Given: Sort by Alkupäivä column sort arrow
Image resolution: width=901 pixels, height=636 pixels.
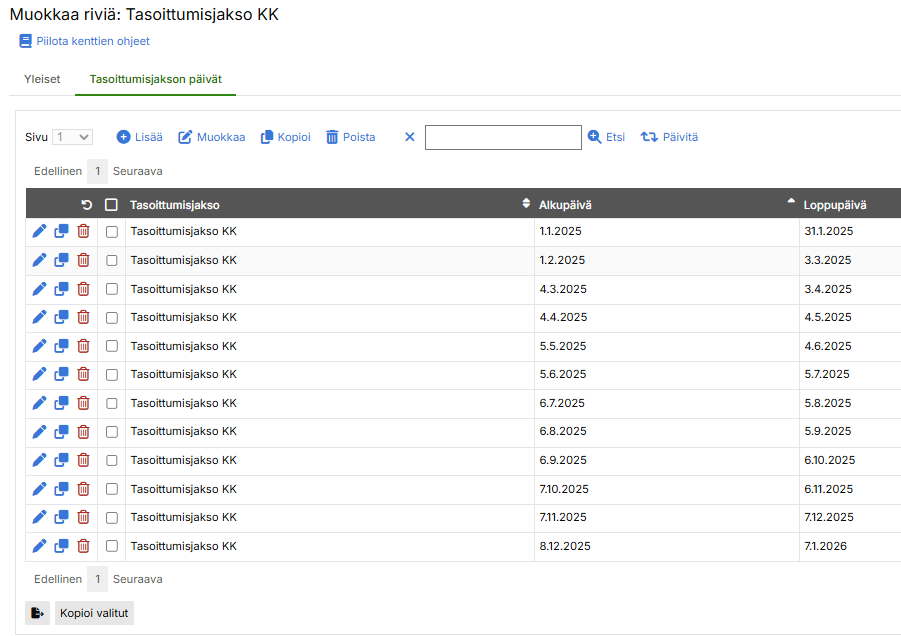Looking at the screenshot, I should 791,204.
